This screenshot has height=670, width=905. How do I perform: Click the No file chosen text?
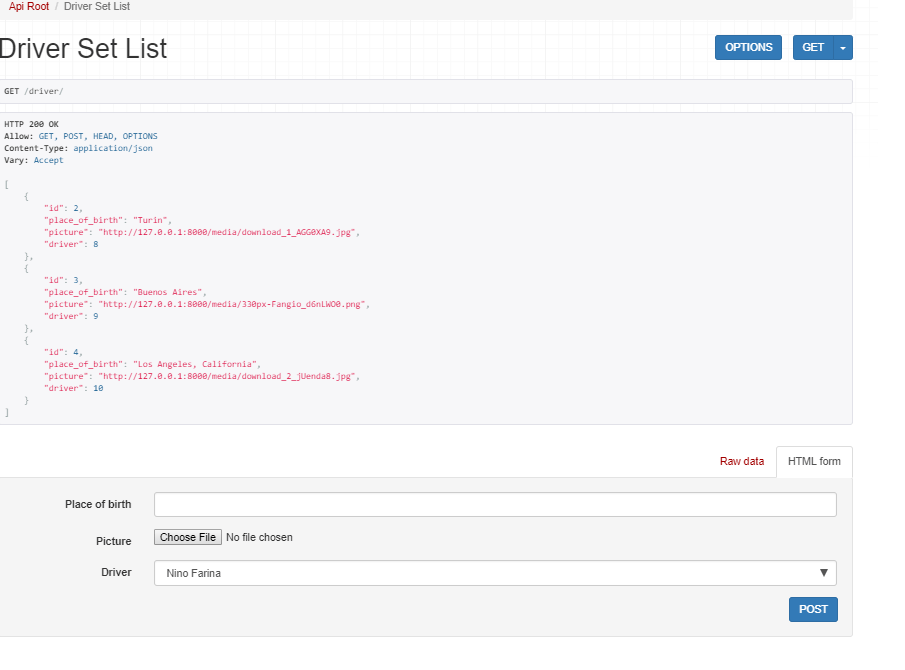tap(259, 537)
